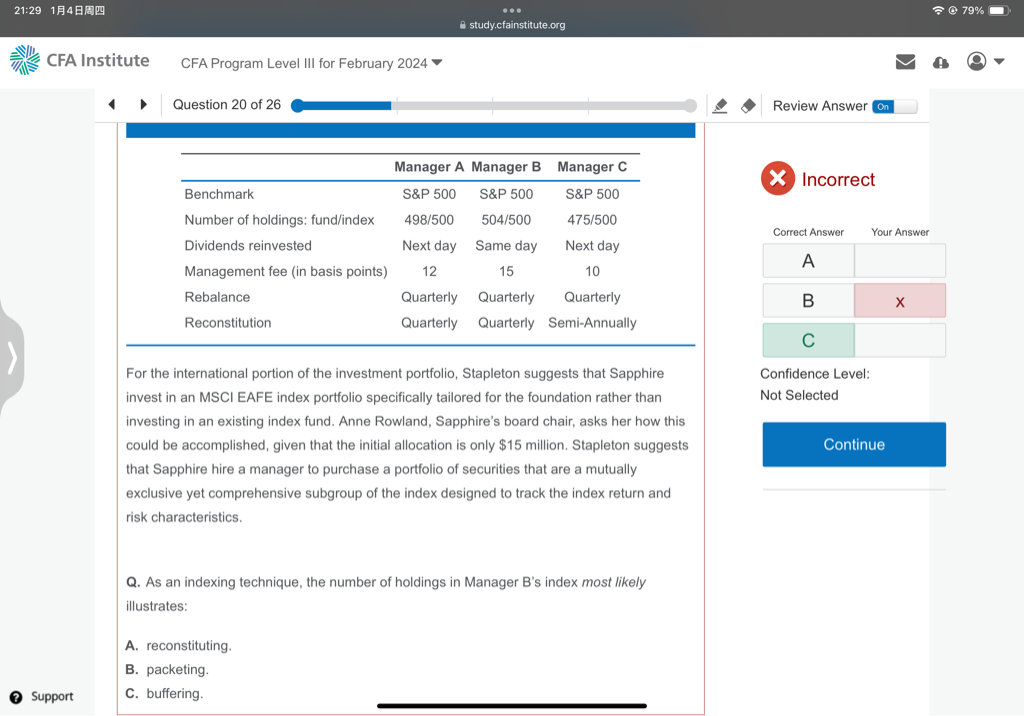
Task: Click Your Answer B box marked x
Action: point(899,300)
